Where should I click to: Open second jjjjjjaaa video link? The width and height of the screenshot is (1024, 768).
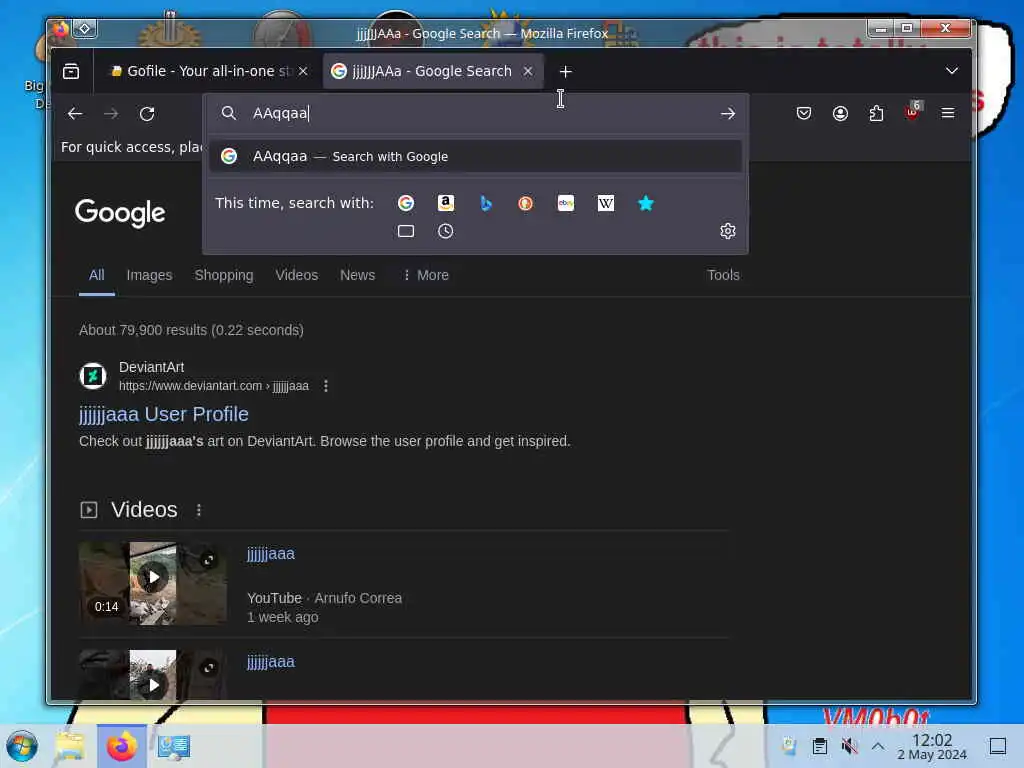tap(270, 662)
